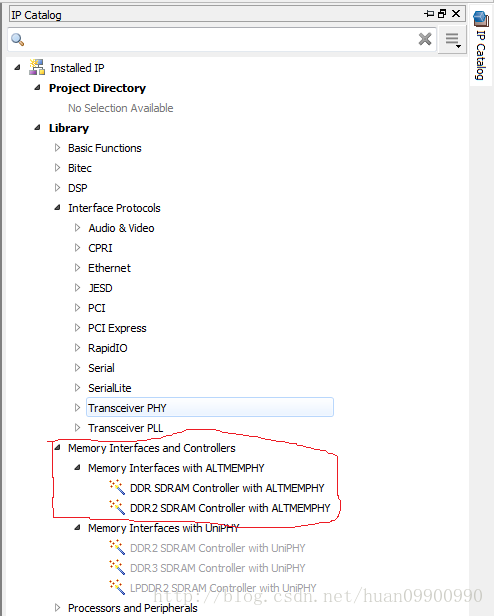Float the IP Catalog panel window
This screenshot has height=616, width=494.
pyautogui.click(x=442, y=14)
